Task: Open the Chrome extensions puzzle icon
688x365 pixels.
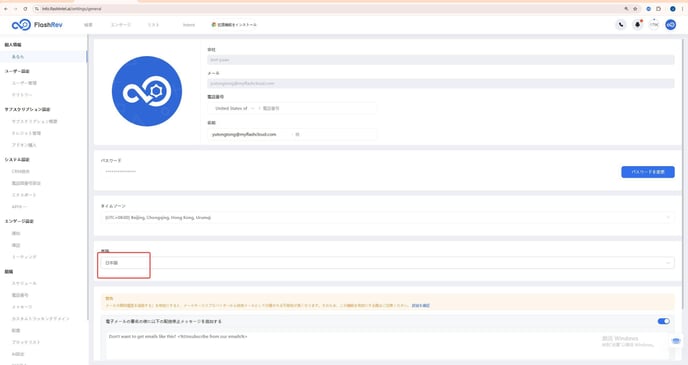Action: tap(659, 9)
